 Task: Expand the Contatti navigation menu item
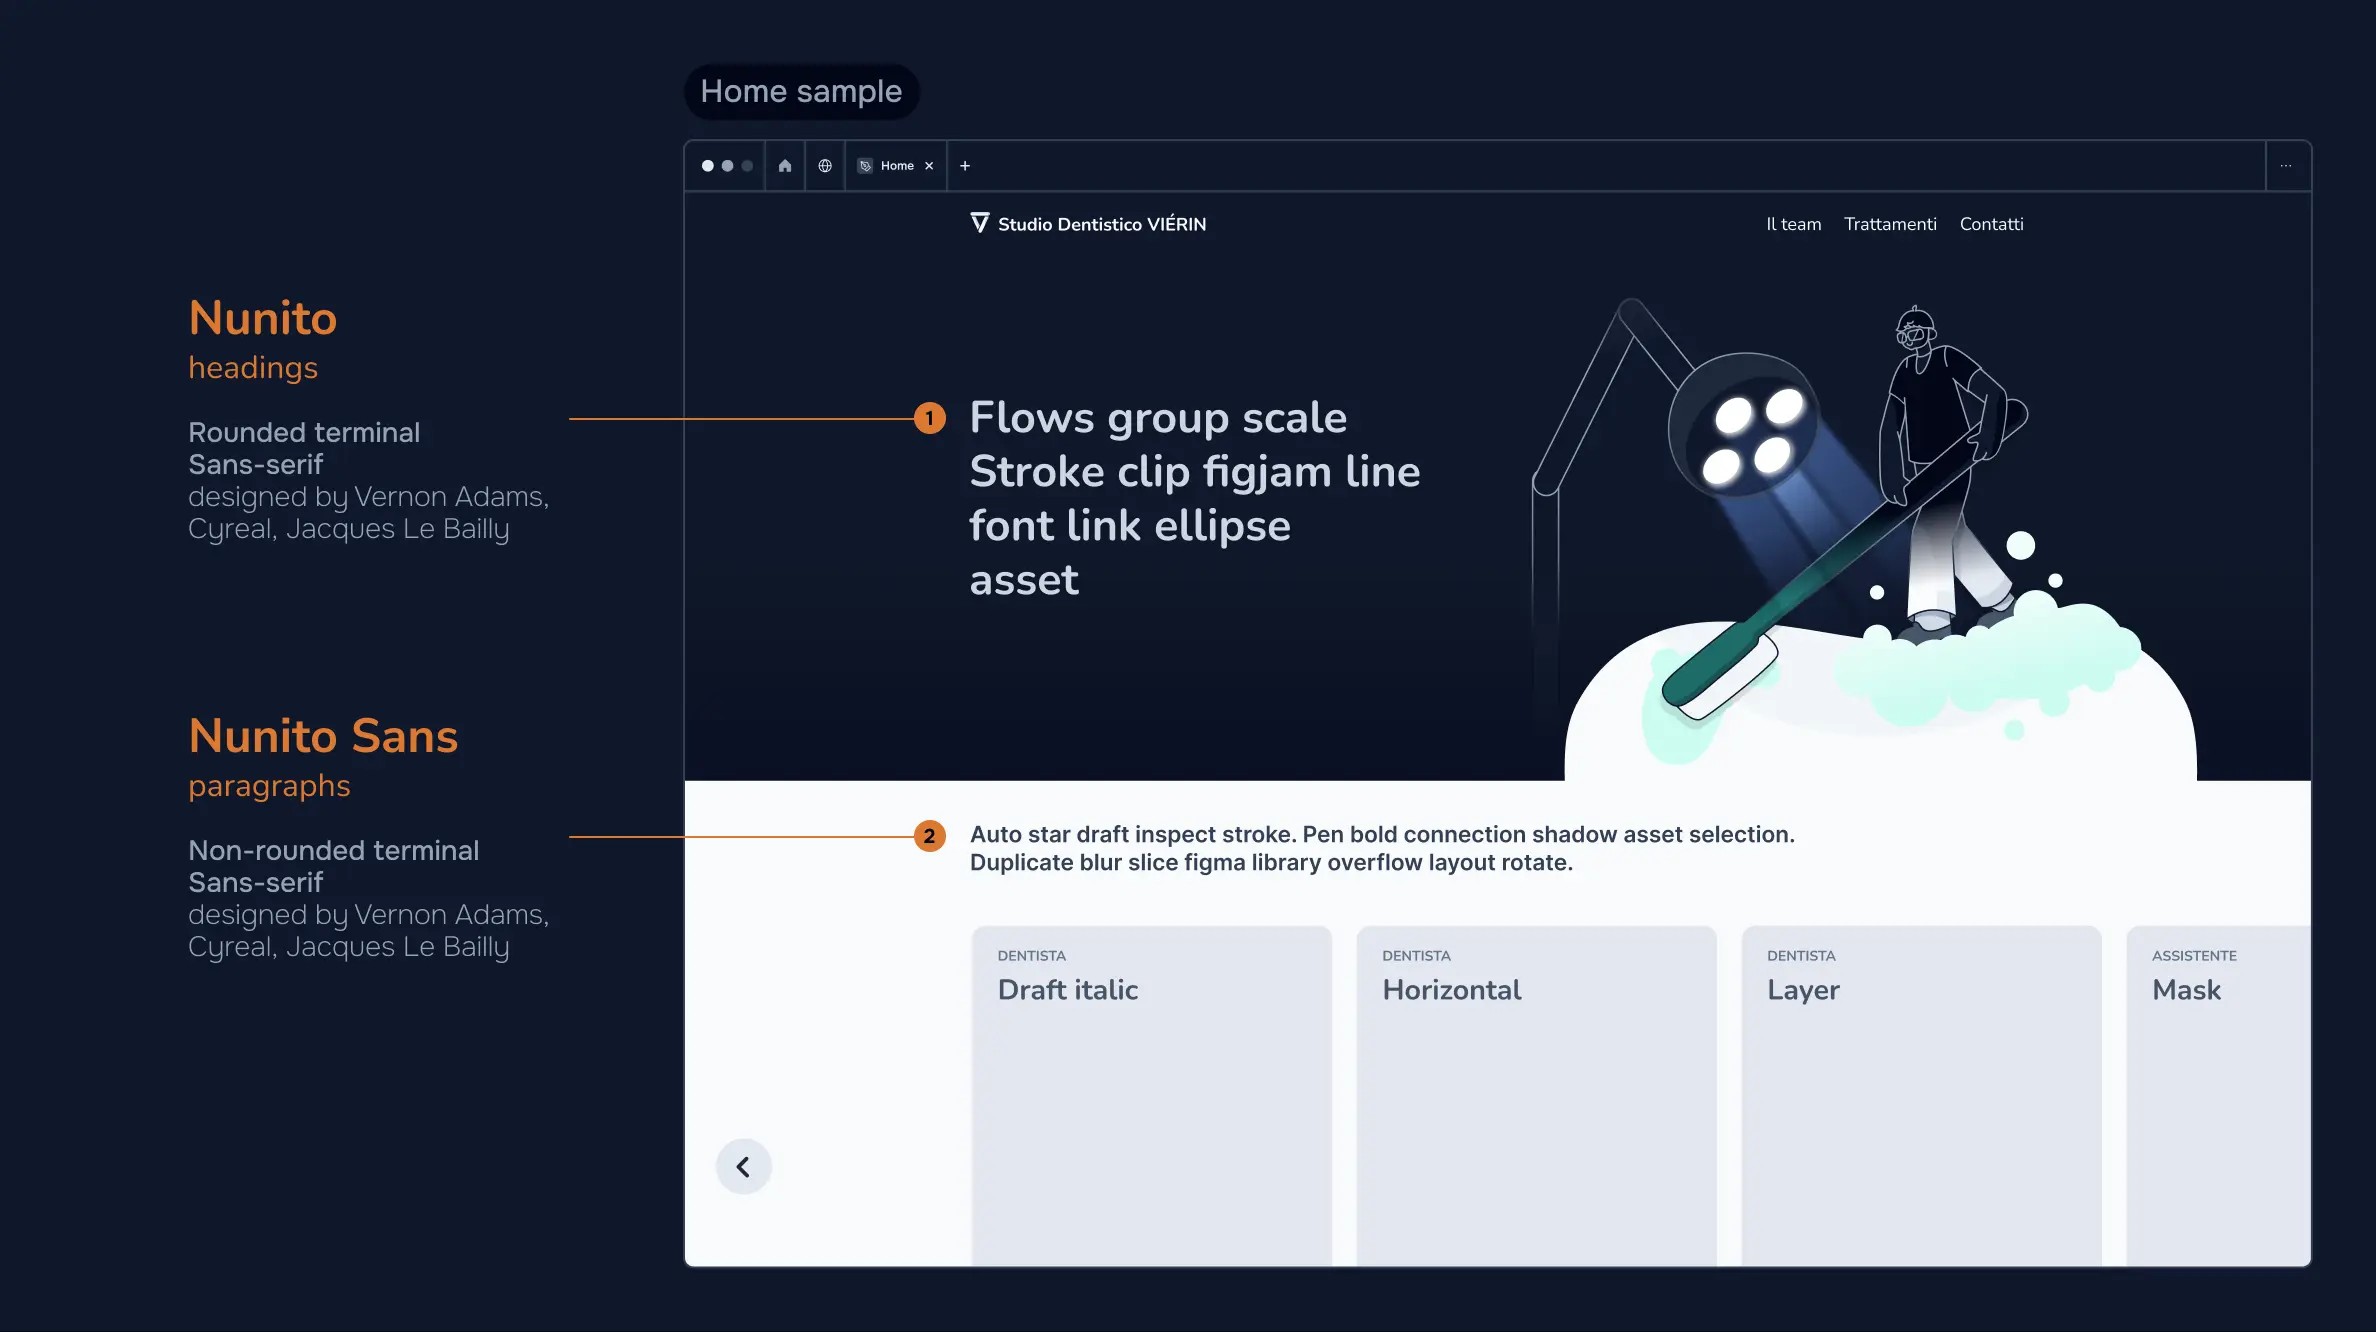(x=1991, y=225)
